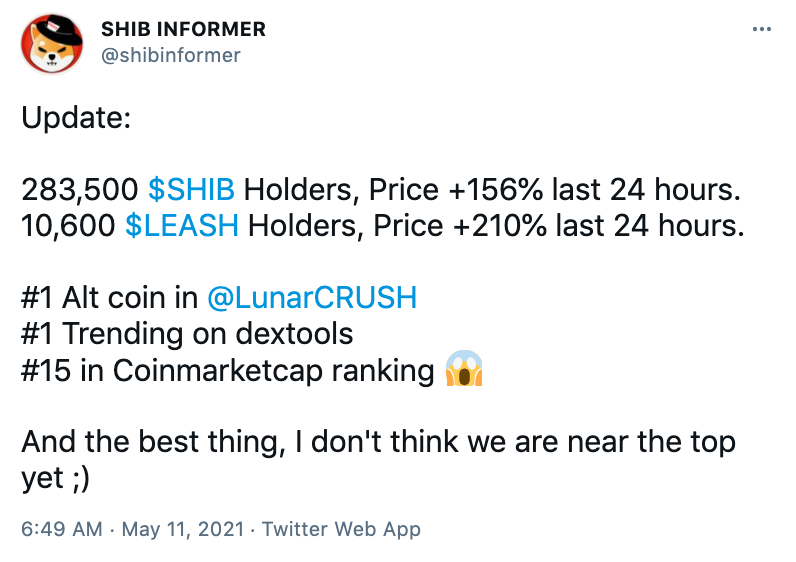The image size is (796, 562).
Task: Click the "#1 Trending on dextools" line
Action: (187, 334)
